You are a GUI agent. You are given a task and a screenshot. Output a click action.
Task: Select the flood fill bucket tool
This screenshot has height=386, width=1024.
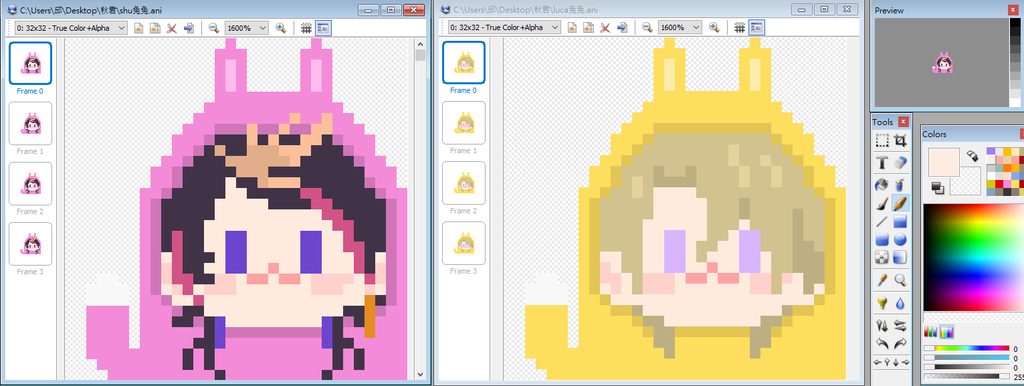pos(882,185)
